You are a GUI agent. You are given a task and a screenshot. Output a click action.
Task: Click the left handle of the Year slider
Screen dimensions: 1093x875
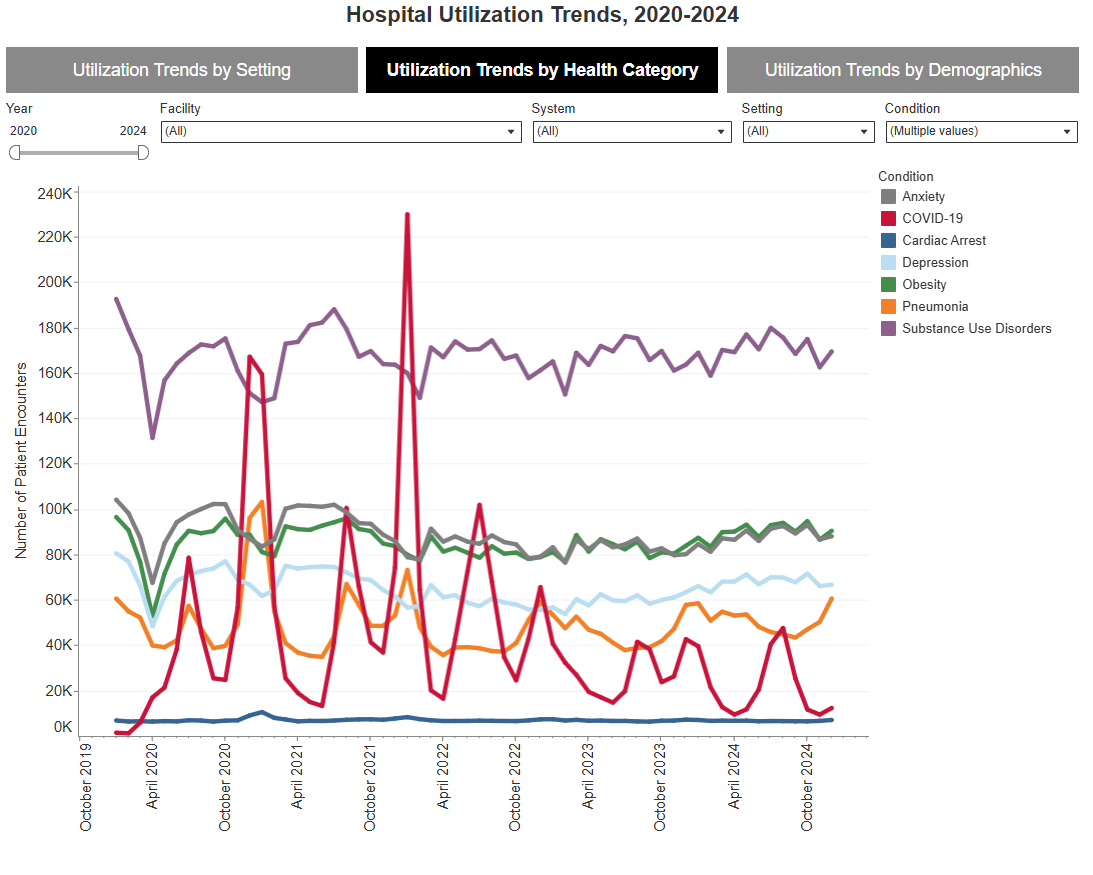[14, 152]
